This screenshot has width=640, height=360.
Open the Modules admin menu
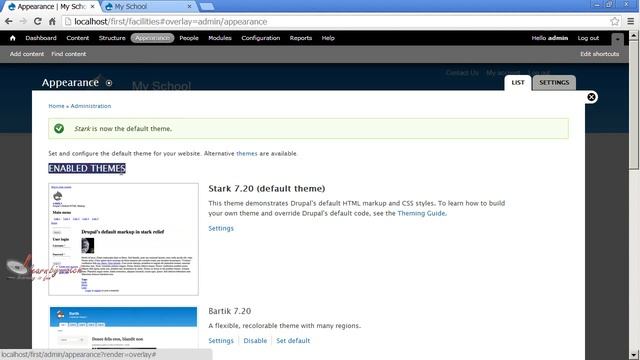pyautogui.click(x=220, y=38)
